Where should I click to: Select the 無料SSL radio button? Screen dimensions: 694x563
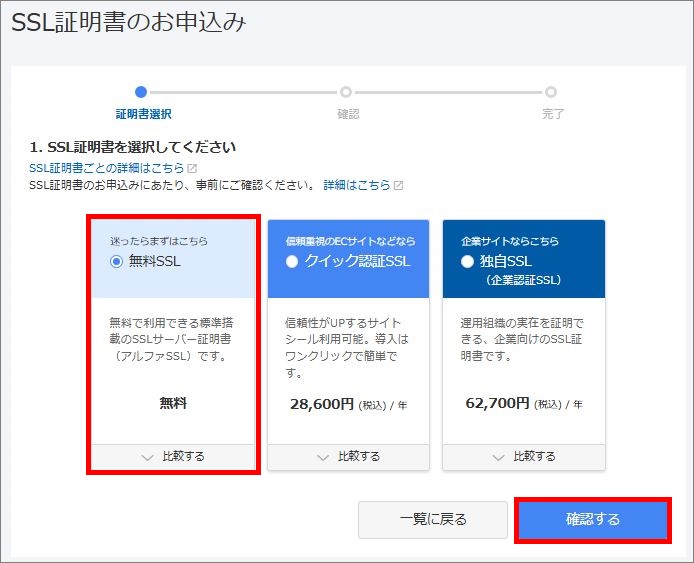[116, 262]
